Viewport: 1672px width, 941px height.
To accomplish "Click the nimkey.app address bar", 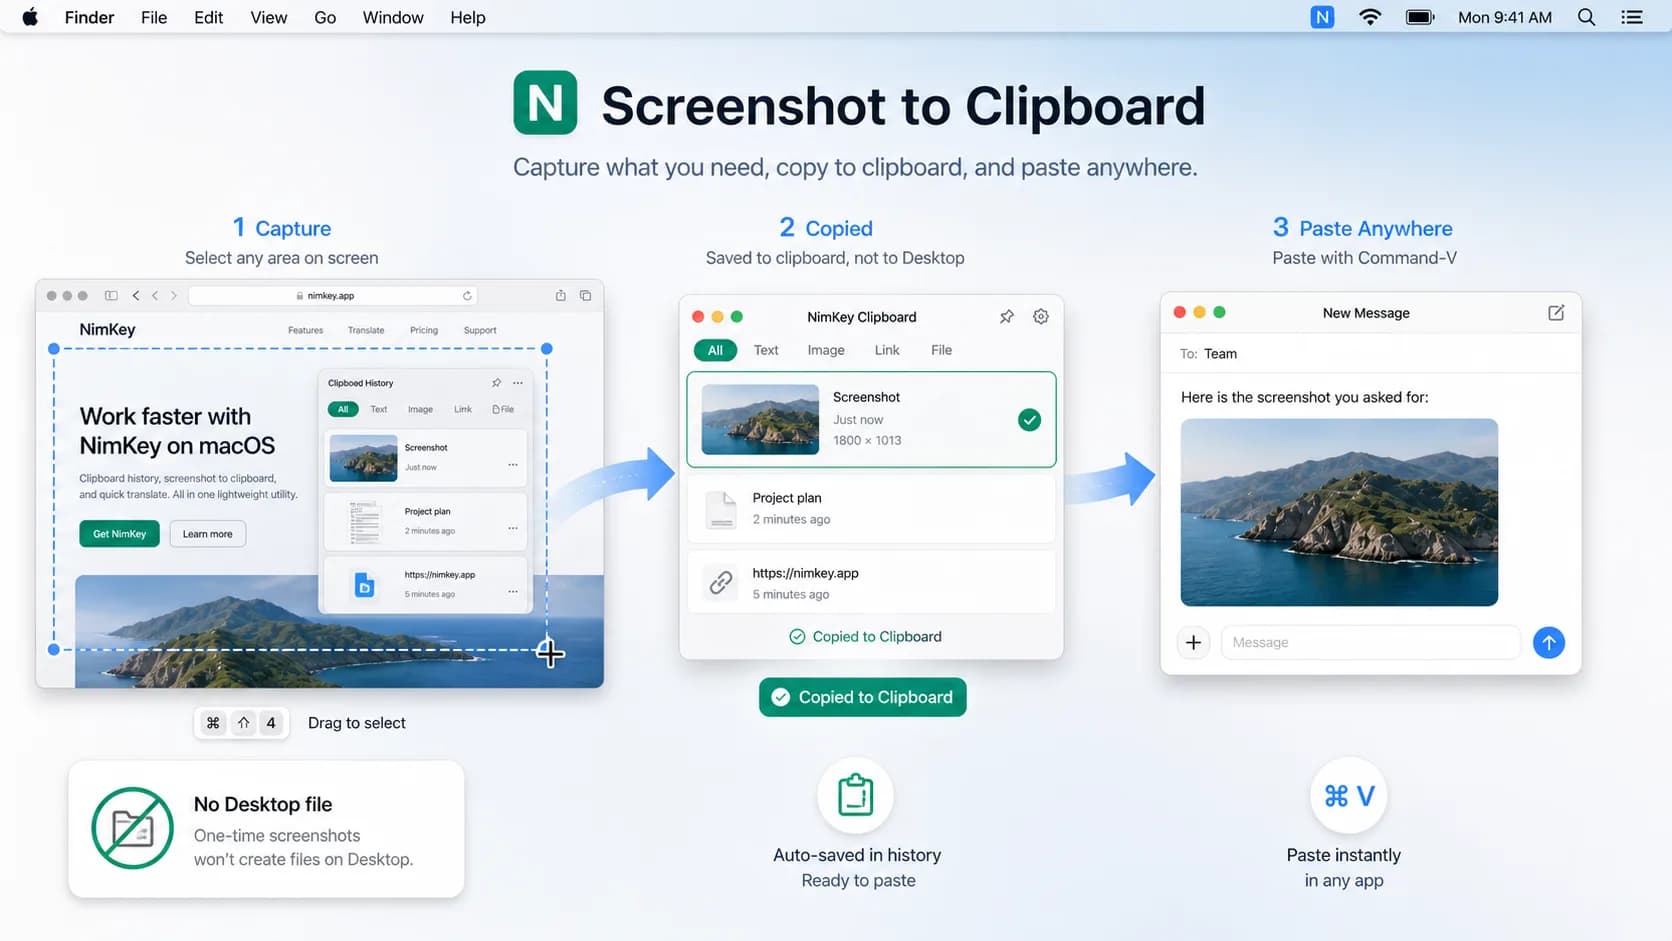I will tap(333, 296).
